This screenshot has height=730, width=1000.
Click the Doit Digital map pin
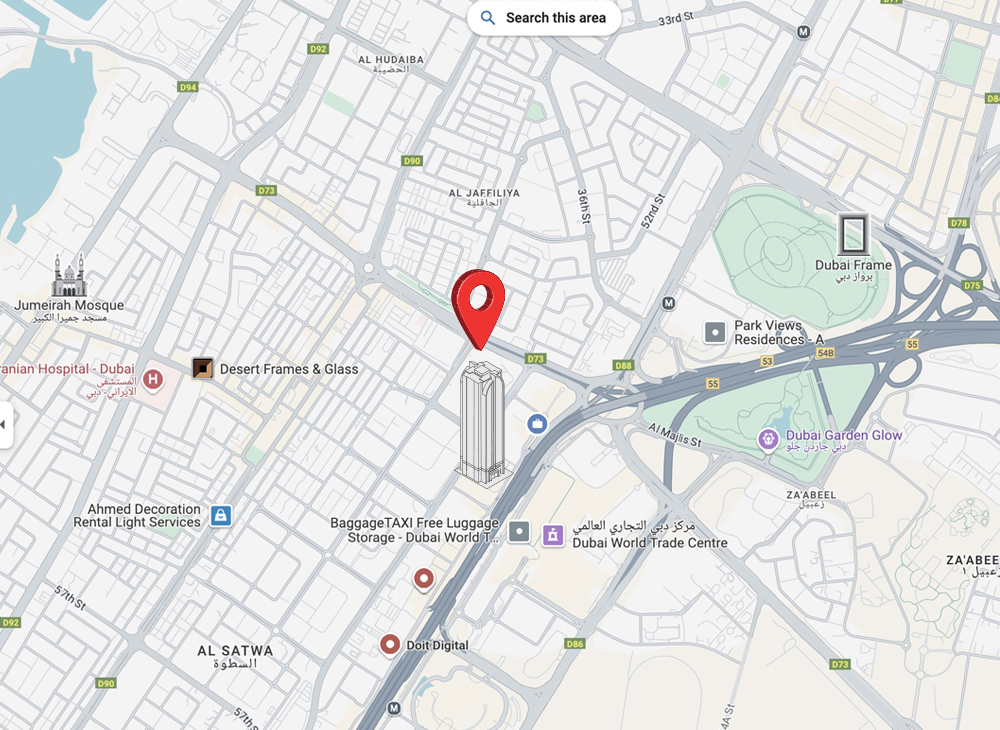390,645
